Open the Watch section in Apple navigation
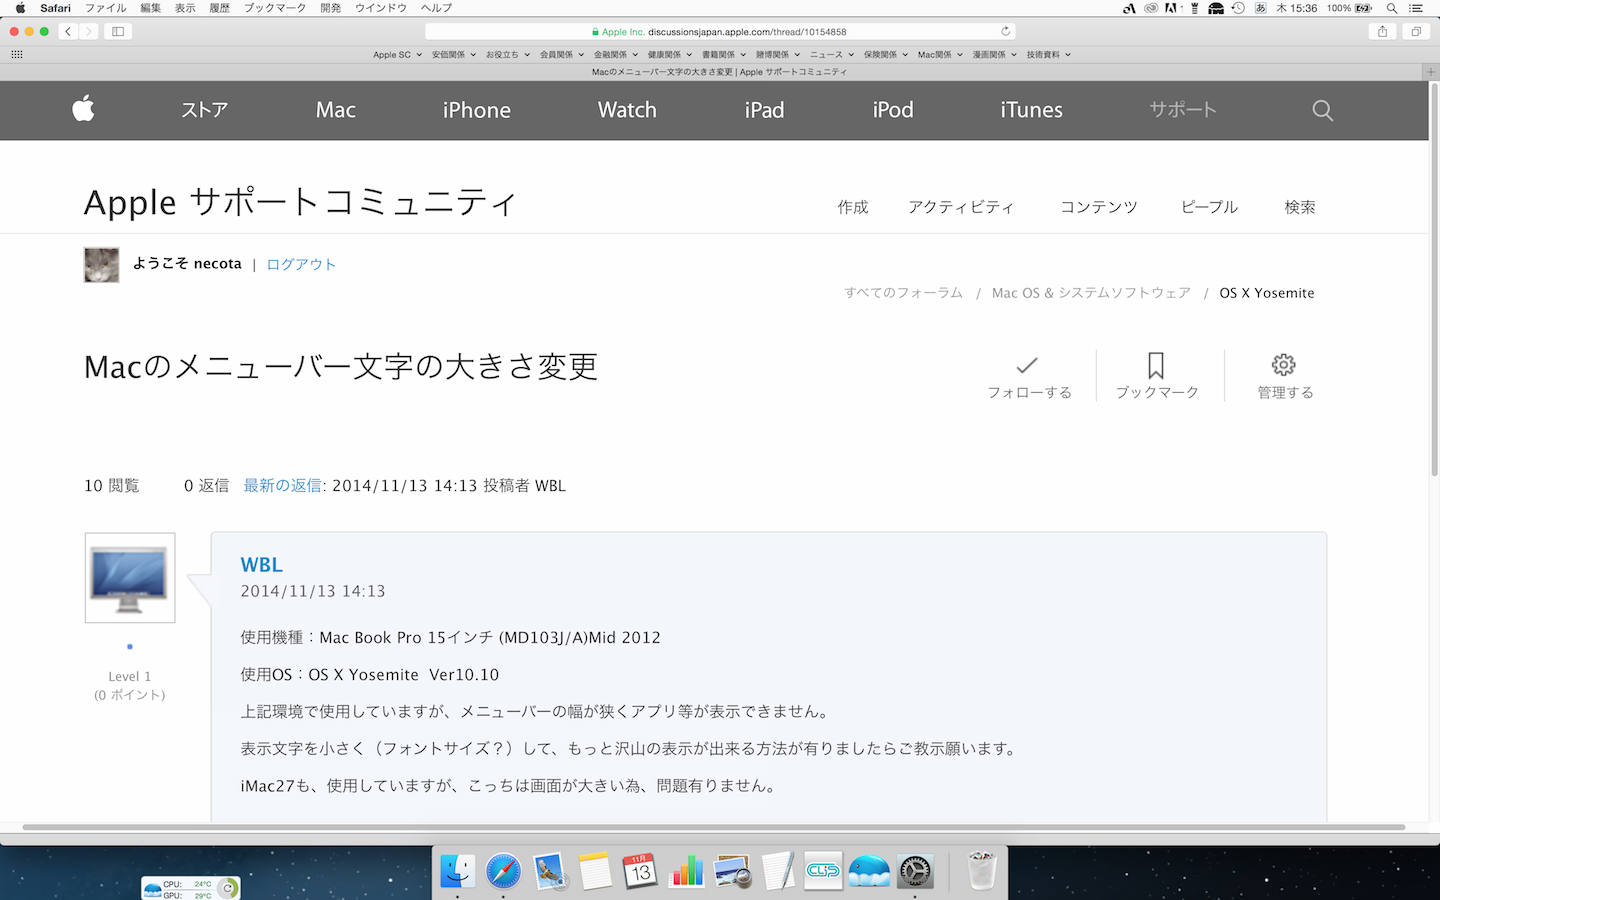This screenshot has width=1600, height=900. [627, 110]
